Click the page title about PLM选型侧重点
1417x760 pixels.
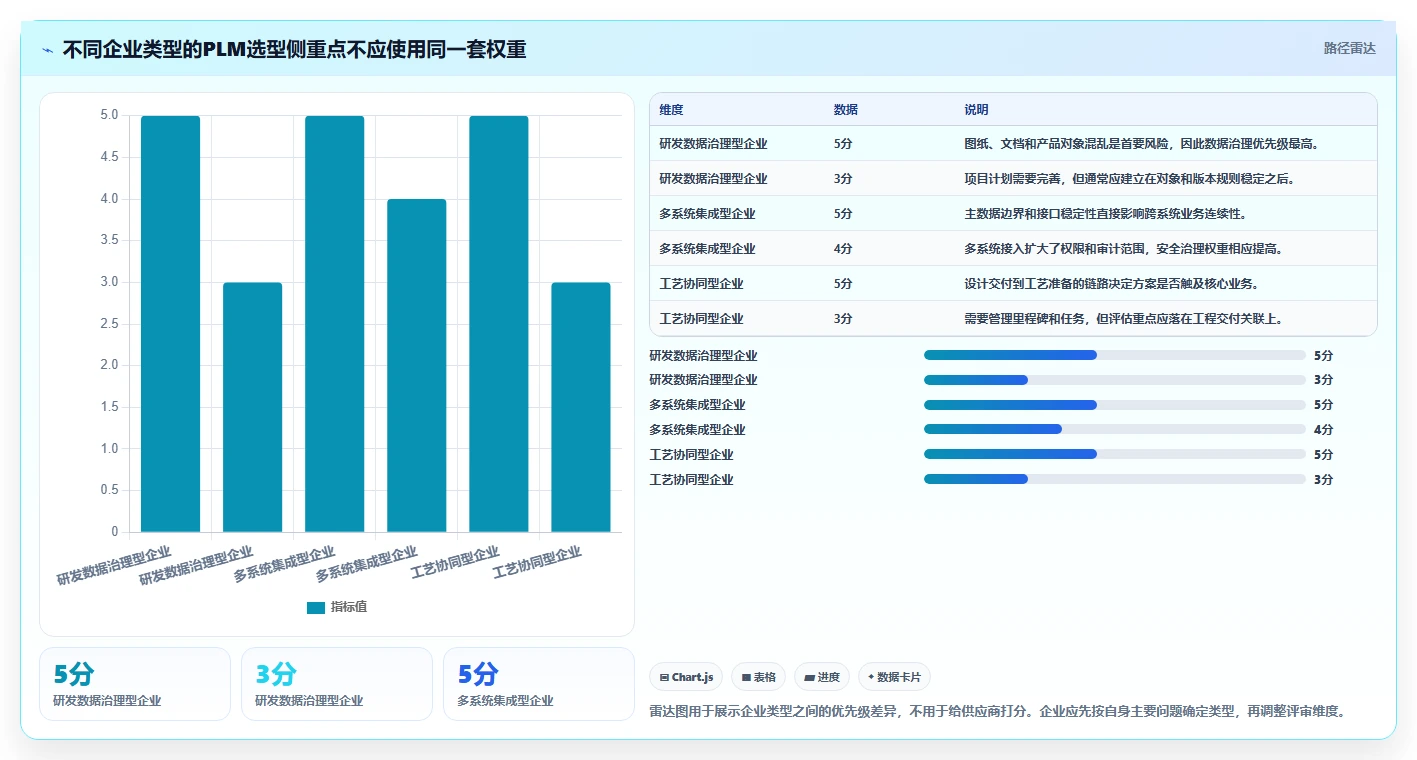tap(294, 49)
